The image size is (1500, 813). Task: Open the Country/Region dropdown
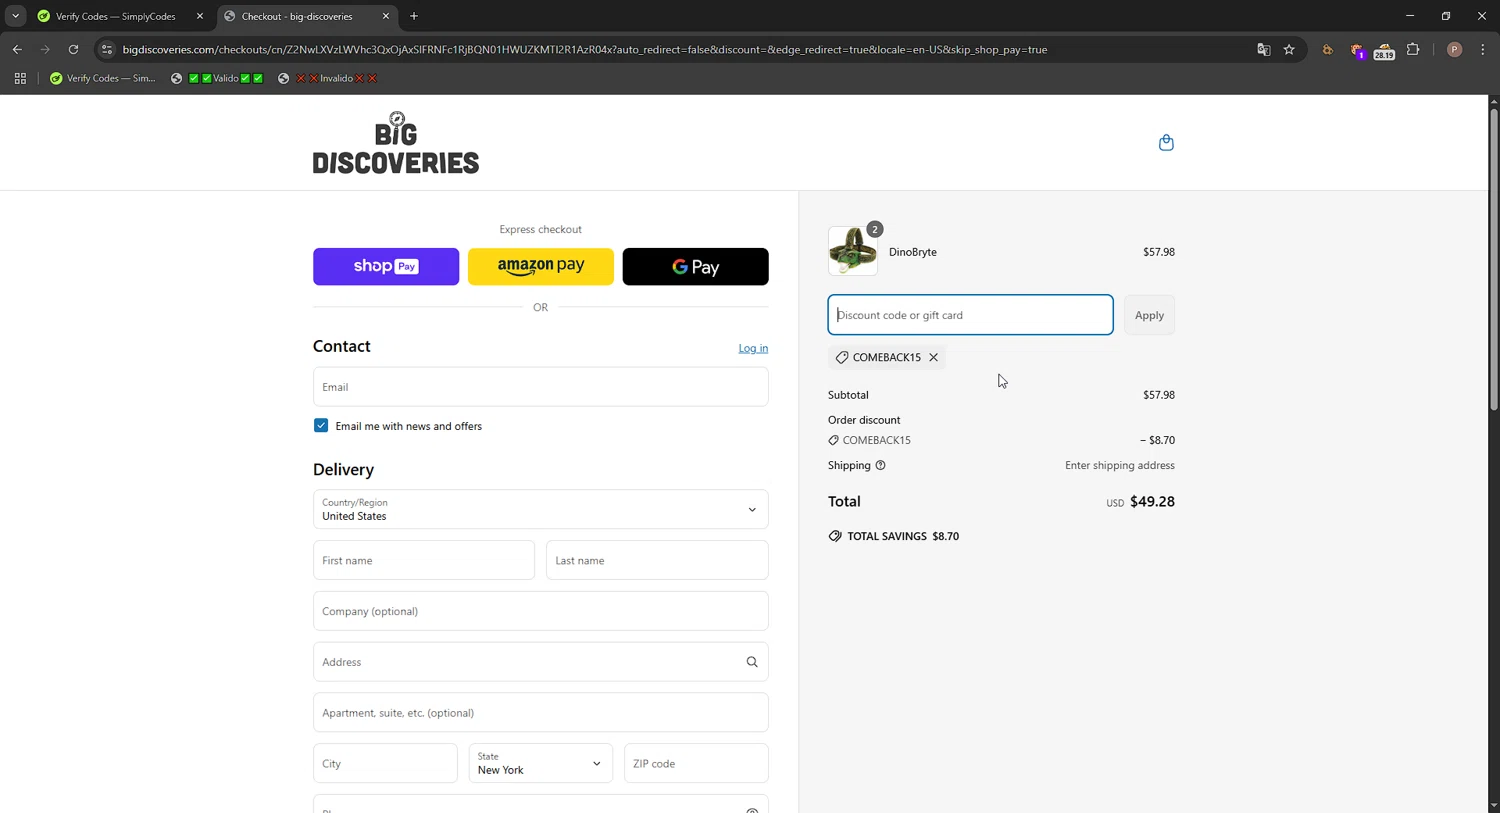pos(540,509)
